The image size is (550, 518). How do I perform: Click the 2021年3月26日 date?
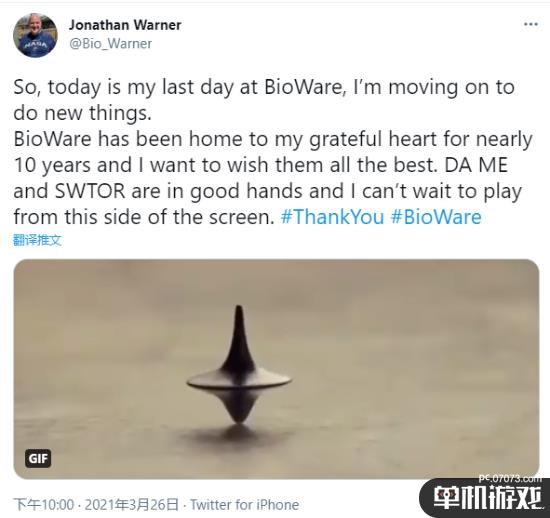132,505
